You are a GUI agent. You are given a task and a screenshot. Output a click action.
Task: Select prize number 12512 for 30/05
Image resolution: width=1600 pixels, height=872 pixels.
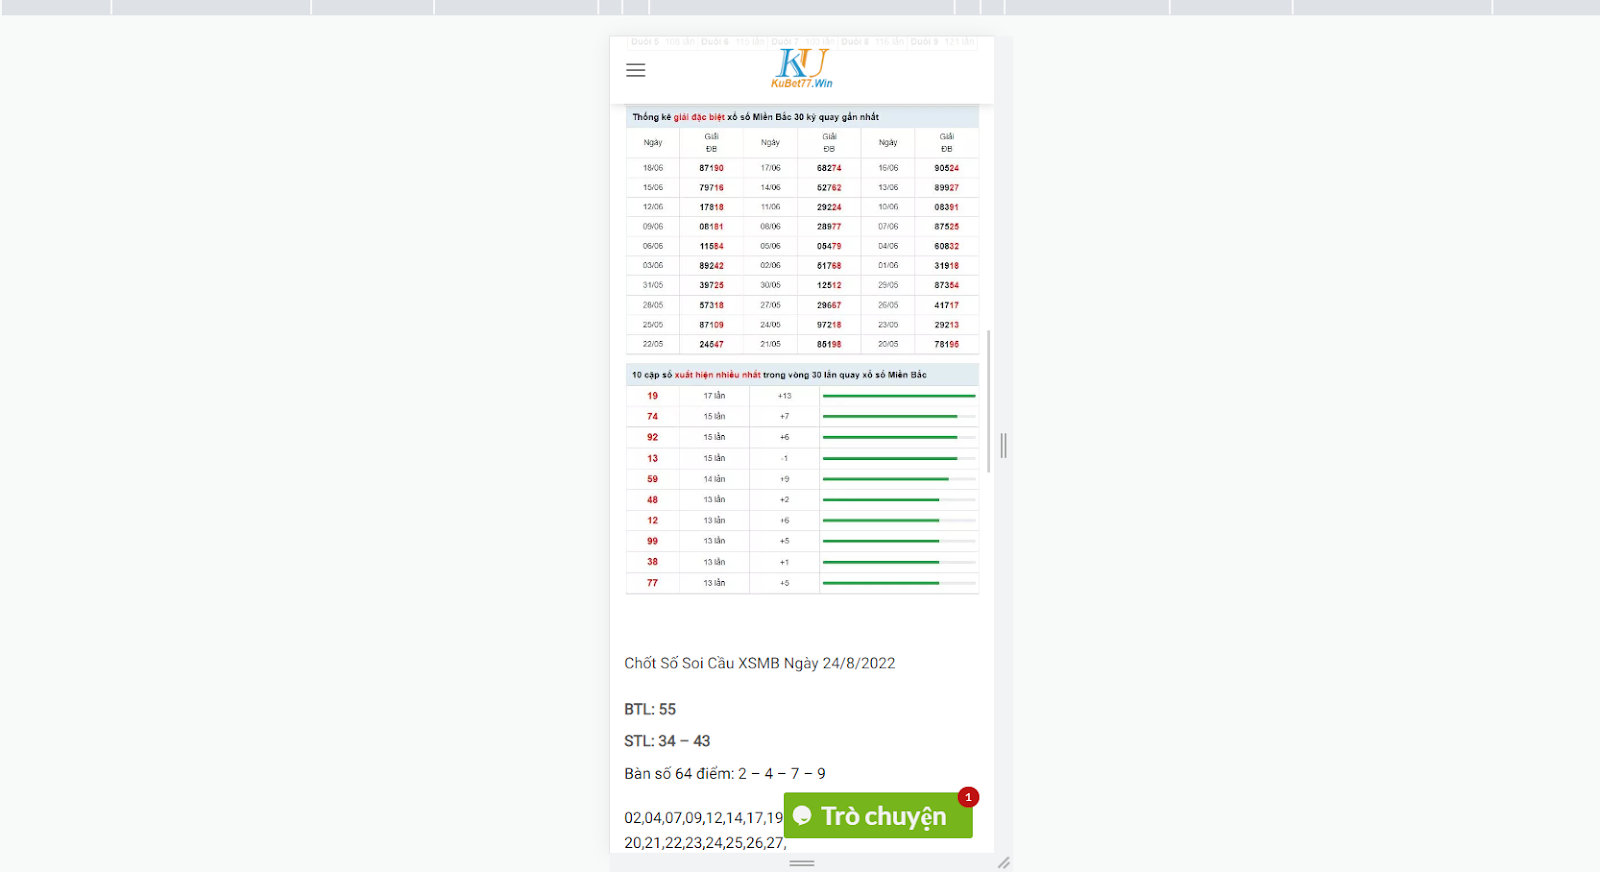tap(829, 285)
